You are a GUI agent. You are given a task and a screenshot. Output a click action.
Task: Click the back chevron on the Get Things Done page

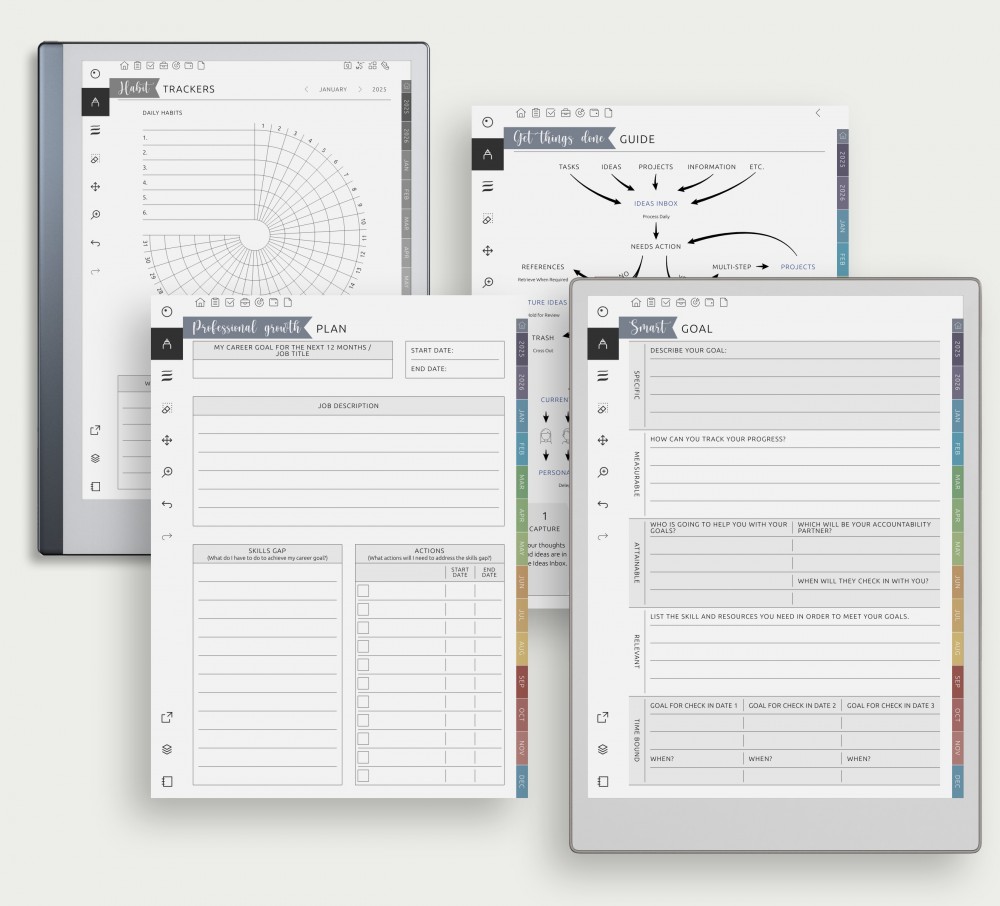pyautogui.click(x=818, y=113)
